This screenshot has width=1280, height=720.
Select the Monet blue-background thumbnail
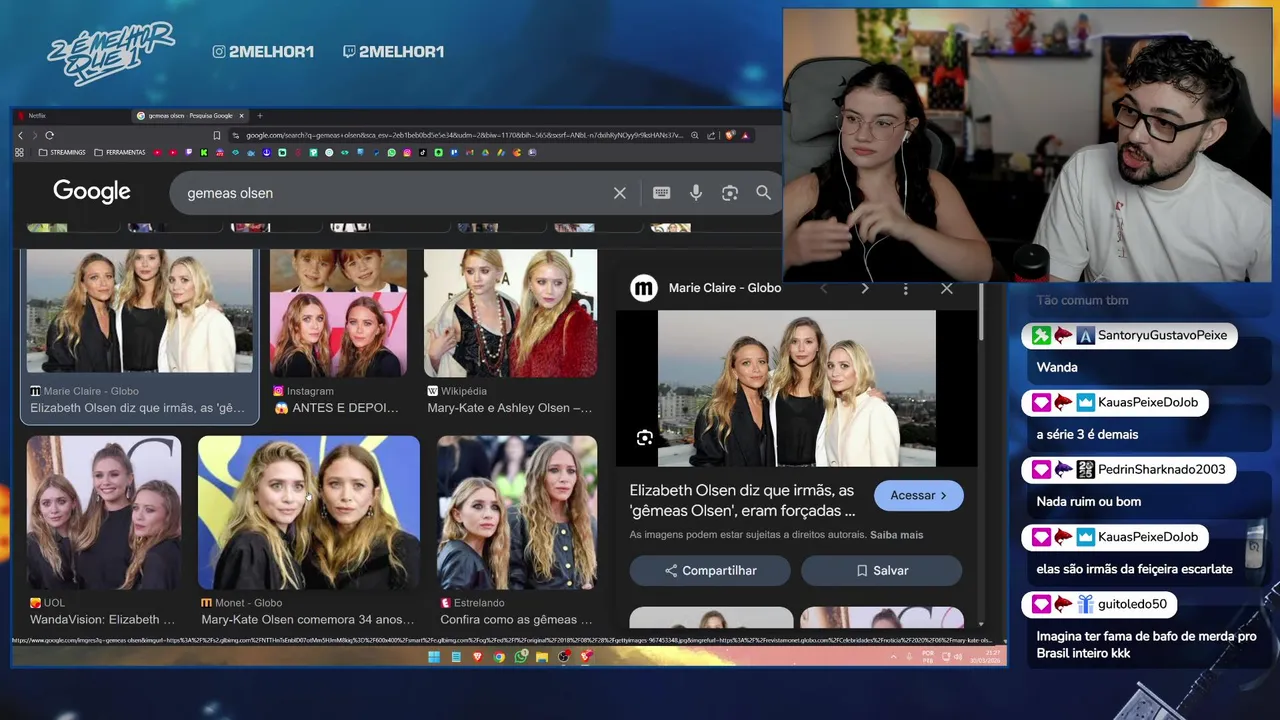coord(309,513)
